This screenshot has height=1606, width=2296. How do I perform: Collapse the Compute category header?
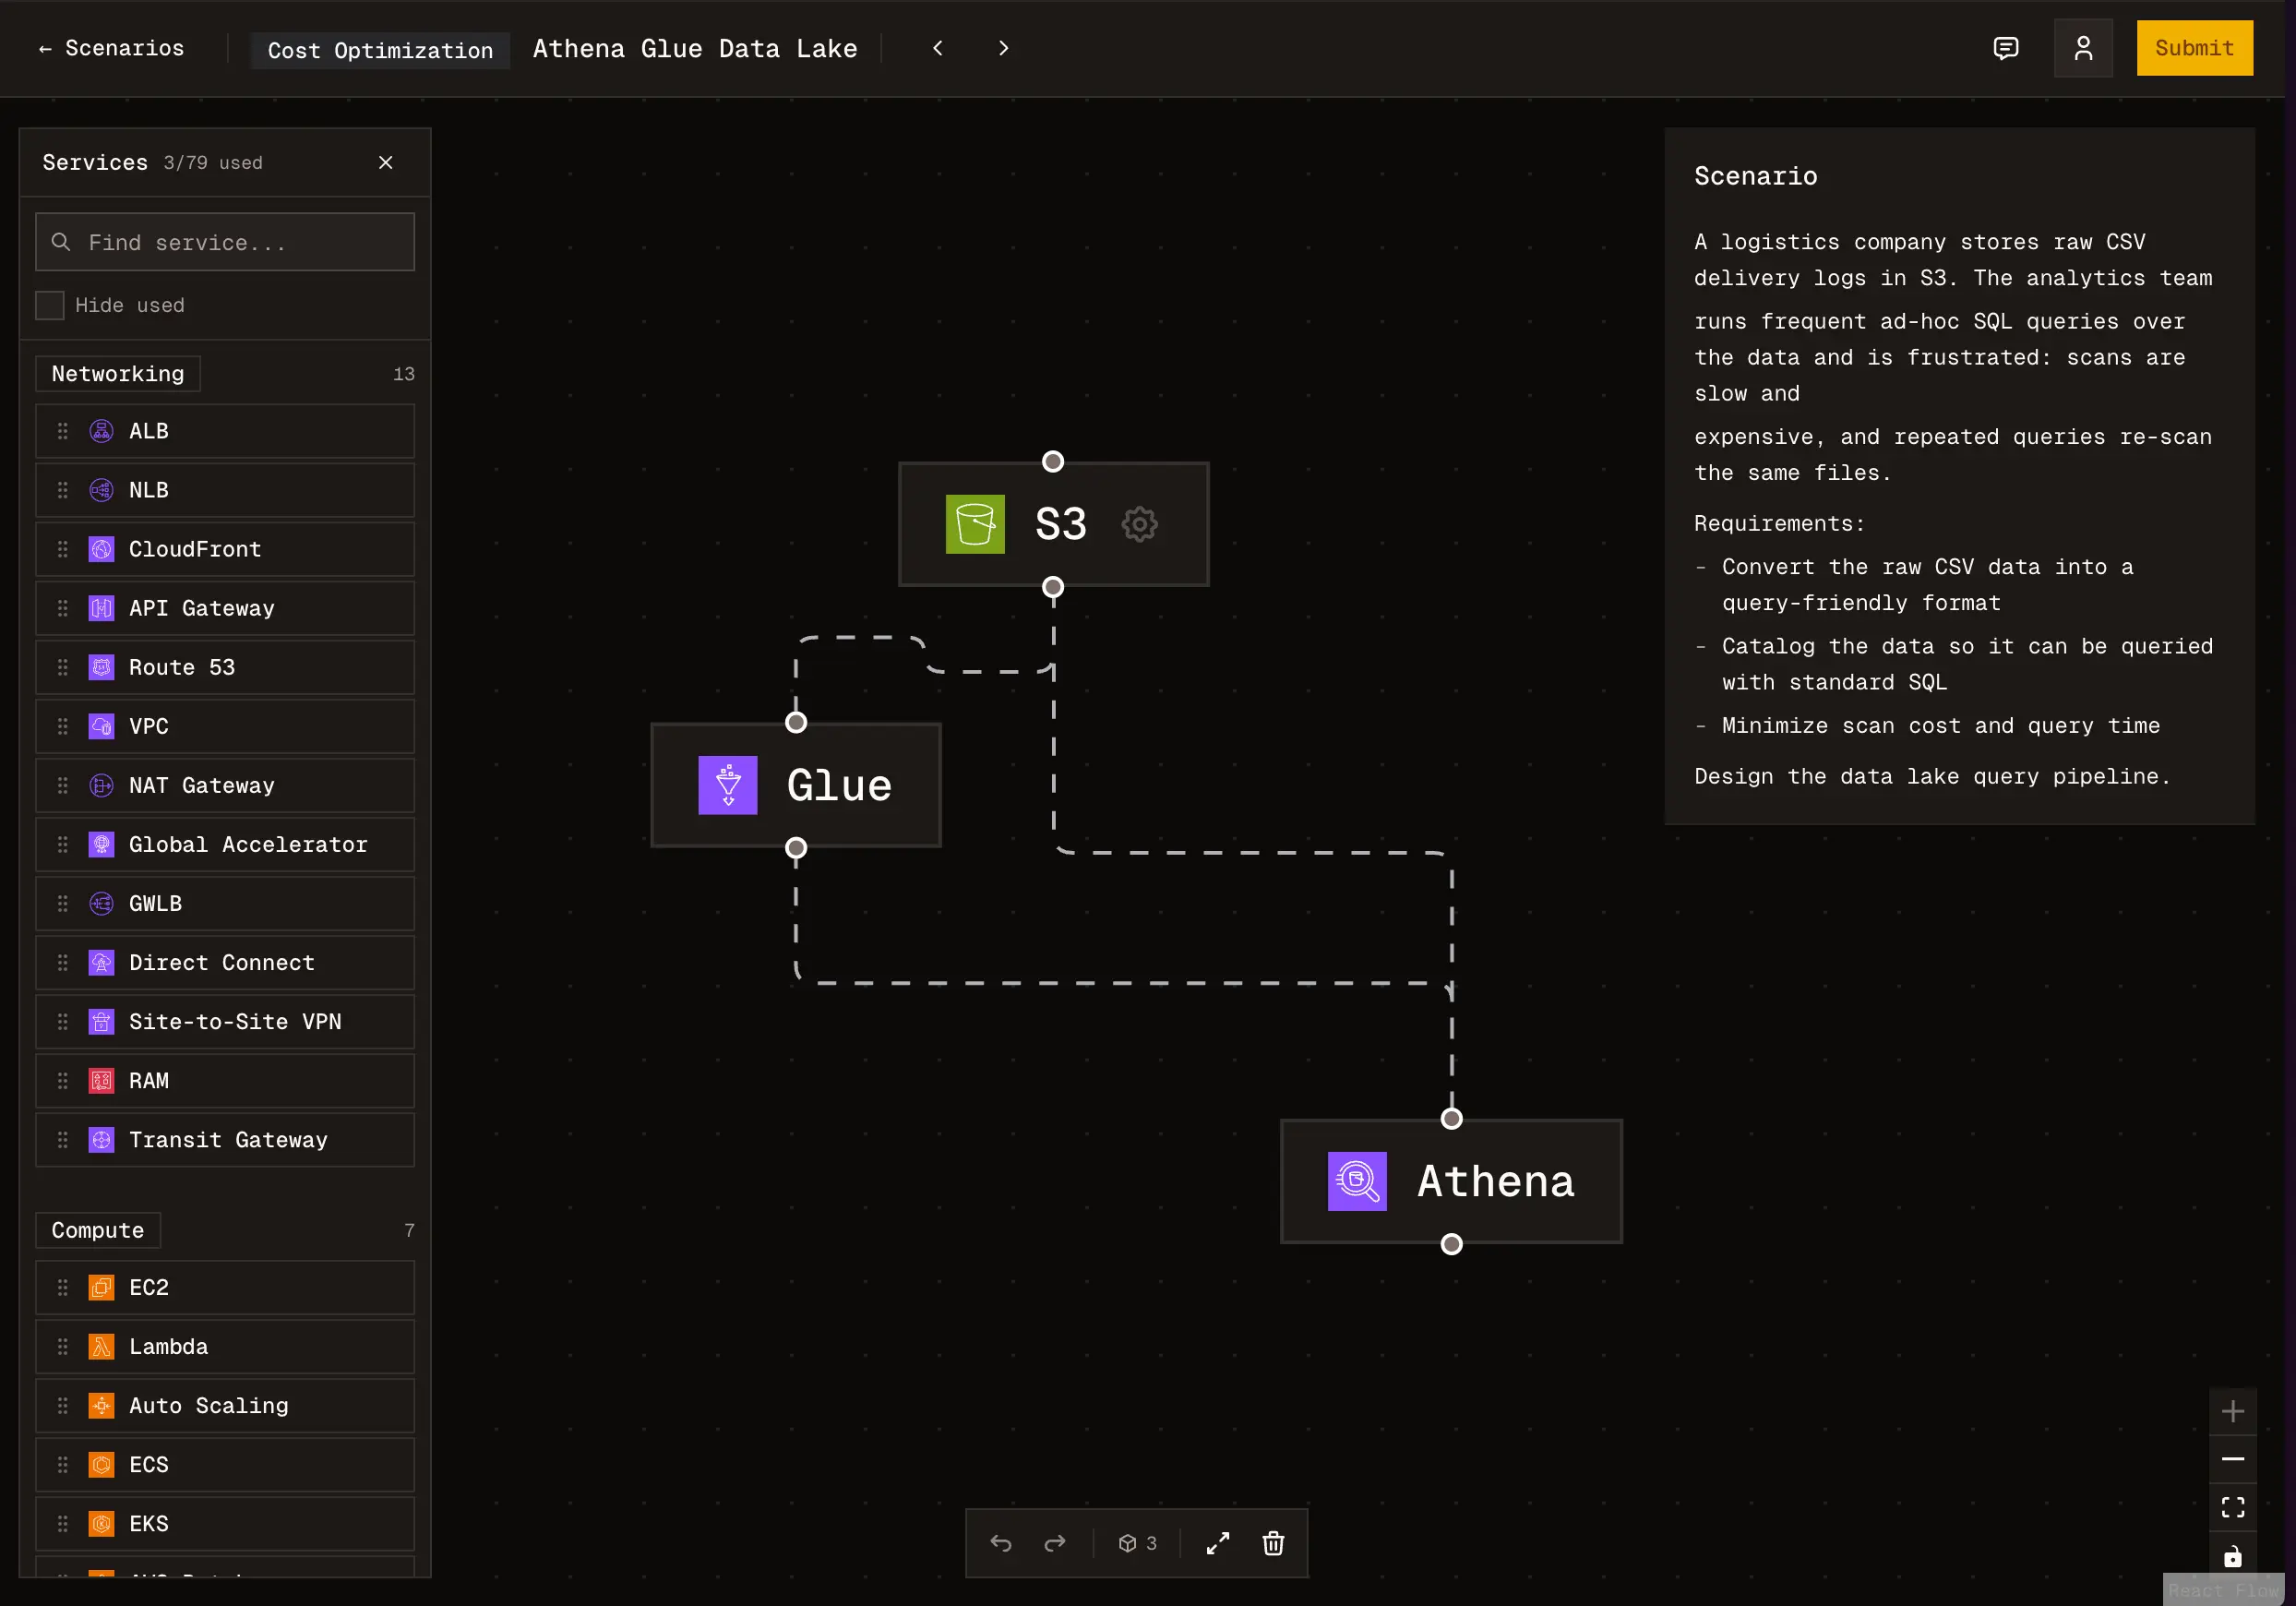point(98,1230)
